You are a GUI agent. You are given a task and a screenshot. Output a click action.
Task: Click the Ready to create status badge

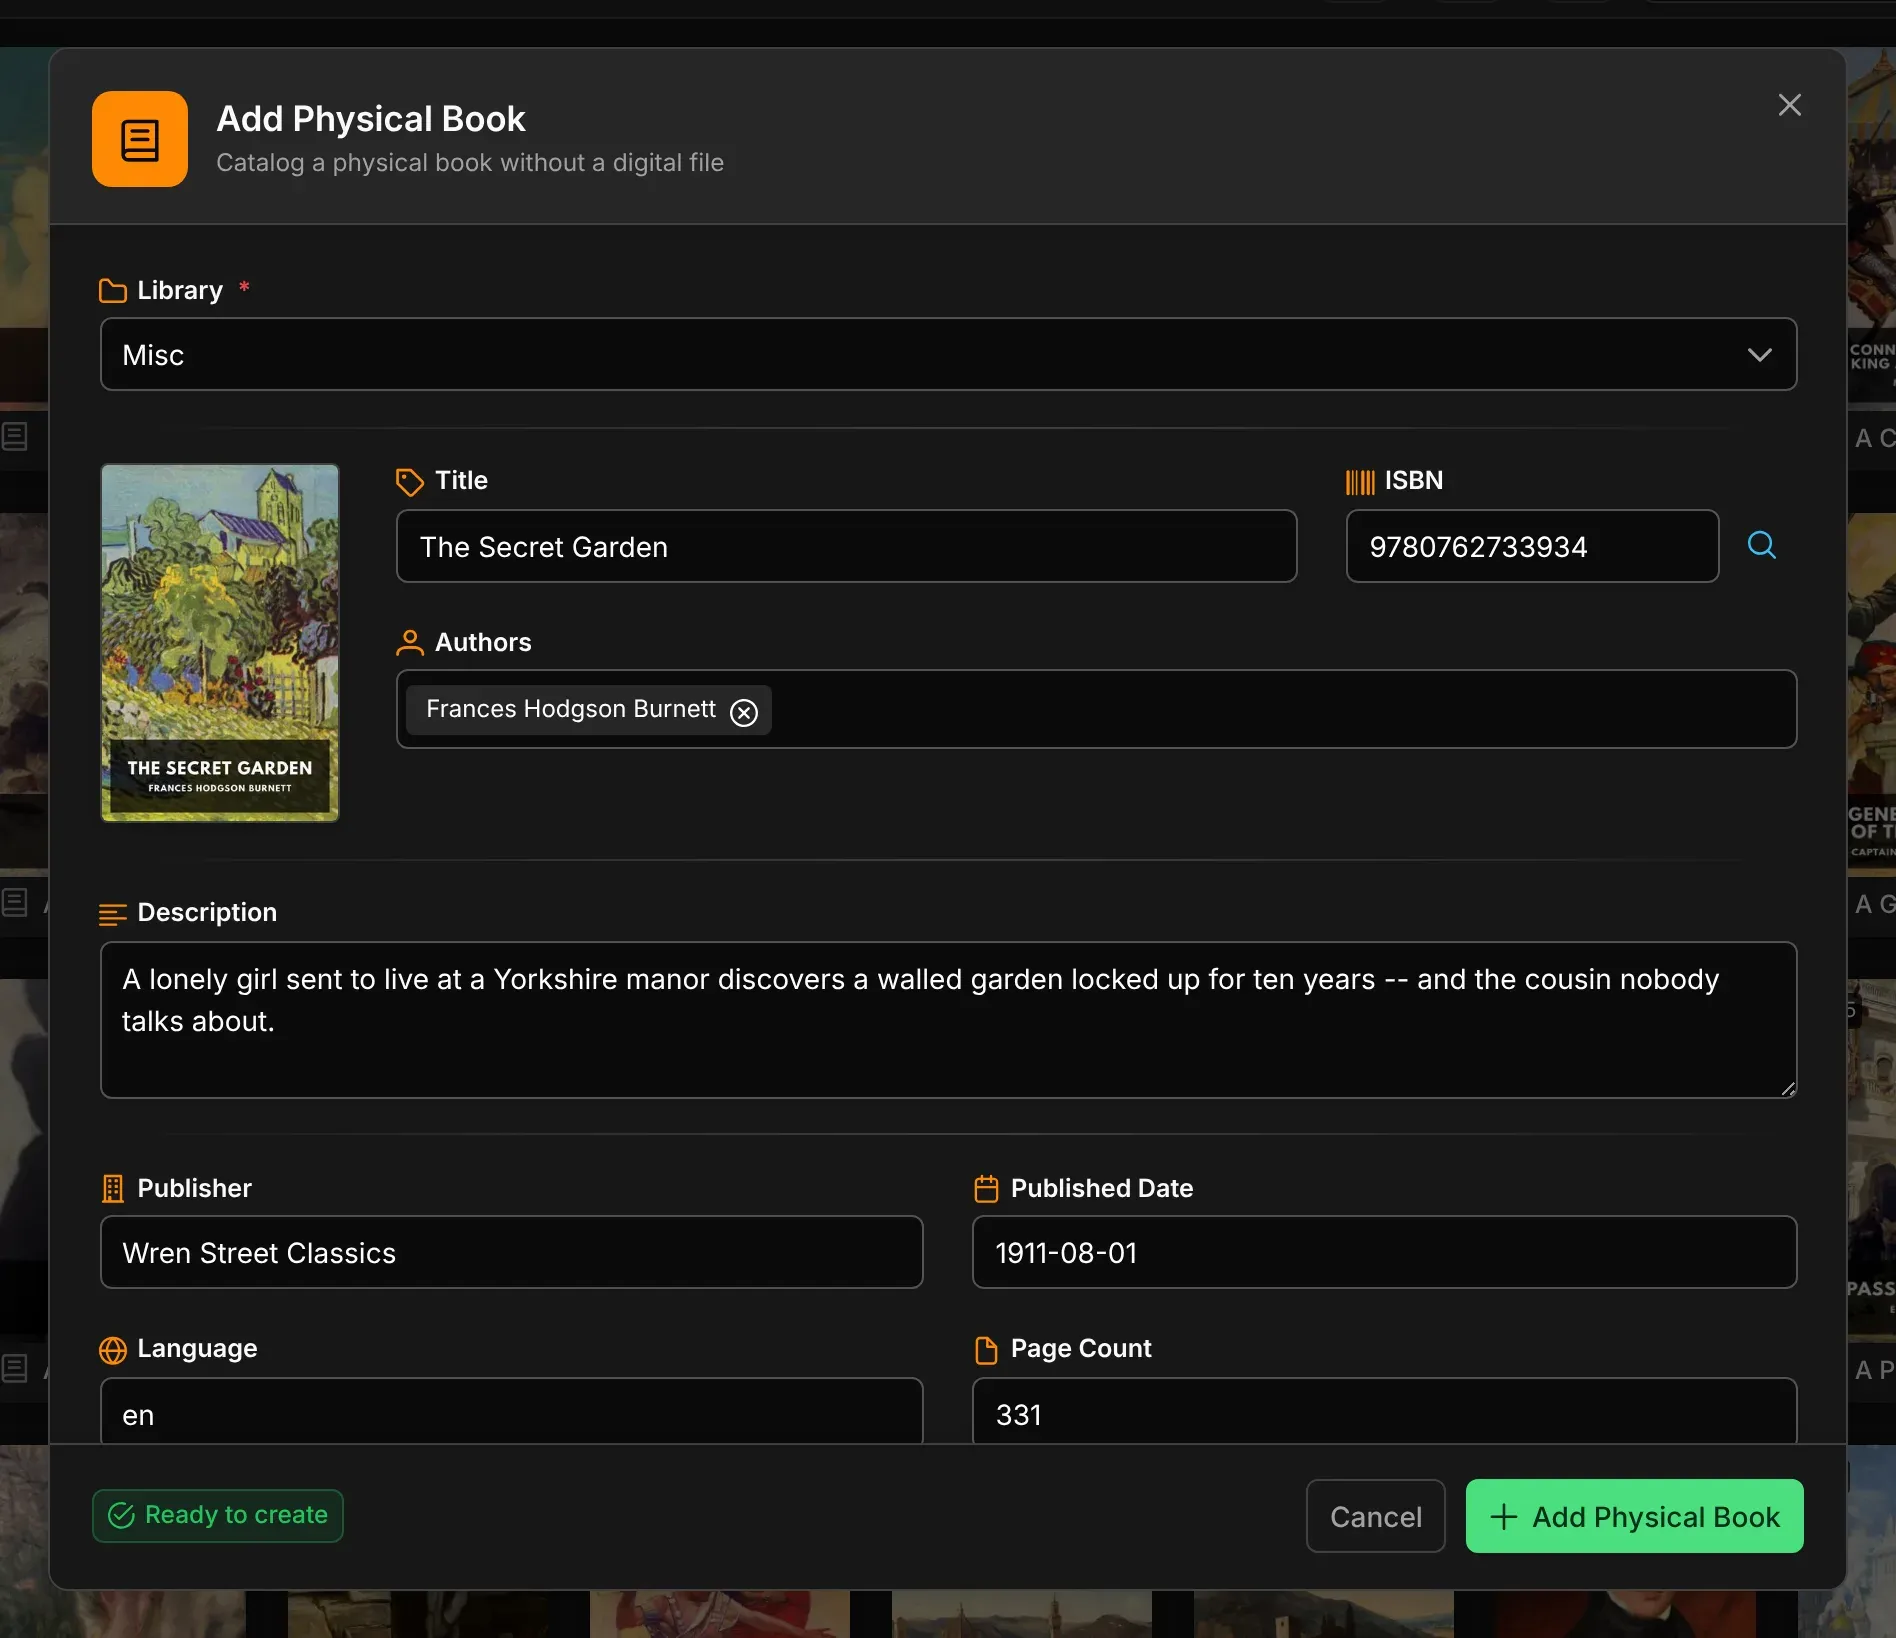[x=218, y=1516]
